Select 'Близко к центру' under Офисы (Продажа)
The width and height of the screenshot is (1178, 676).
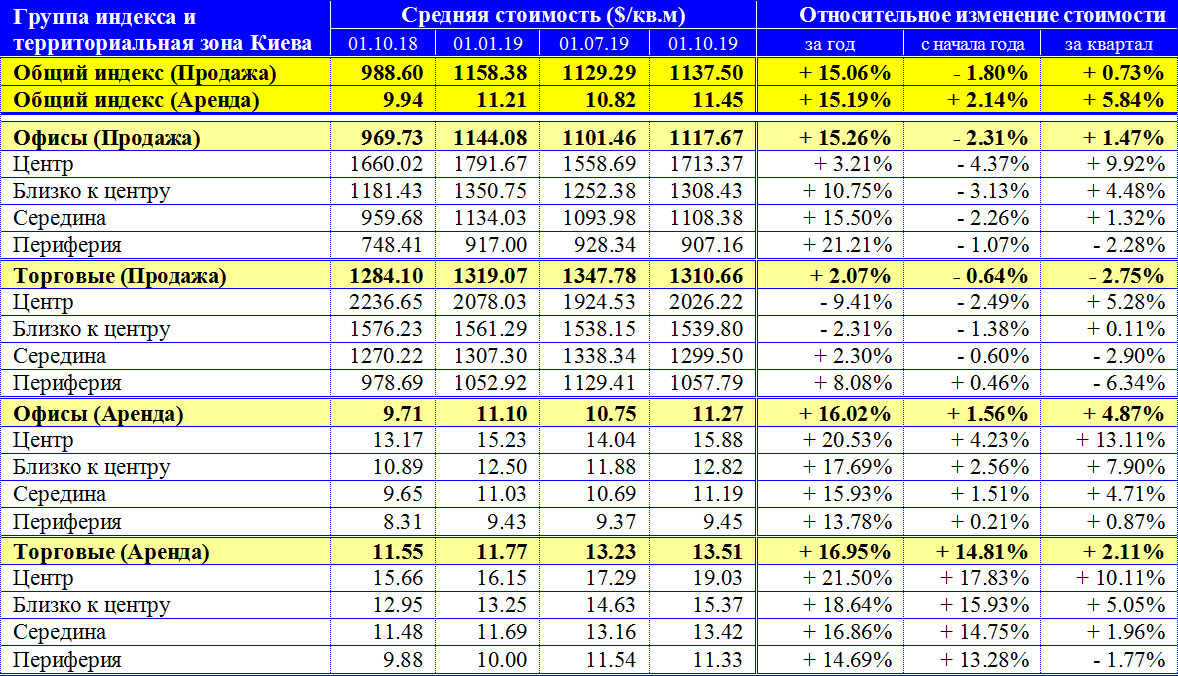pyautogui.click(x=92, y=192)
